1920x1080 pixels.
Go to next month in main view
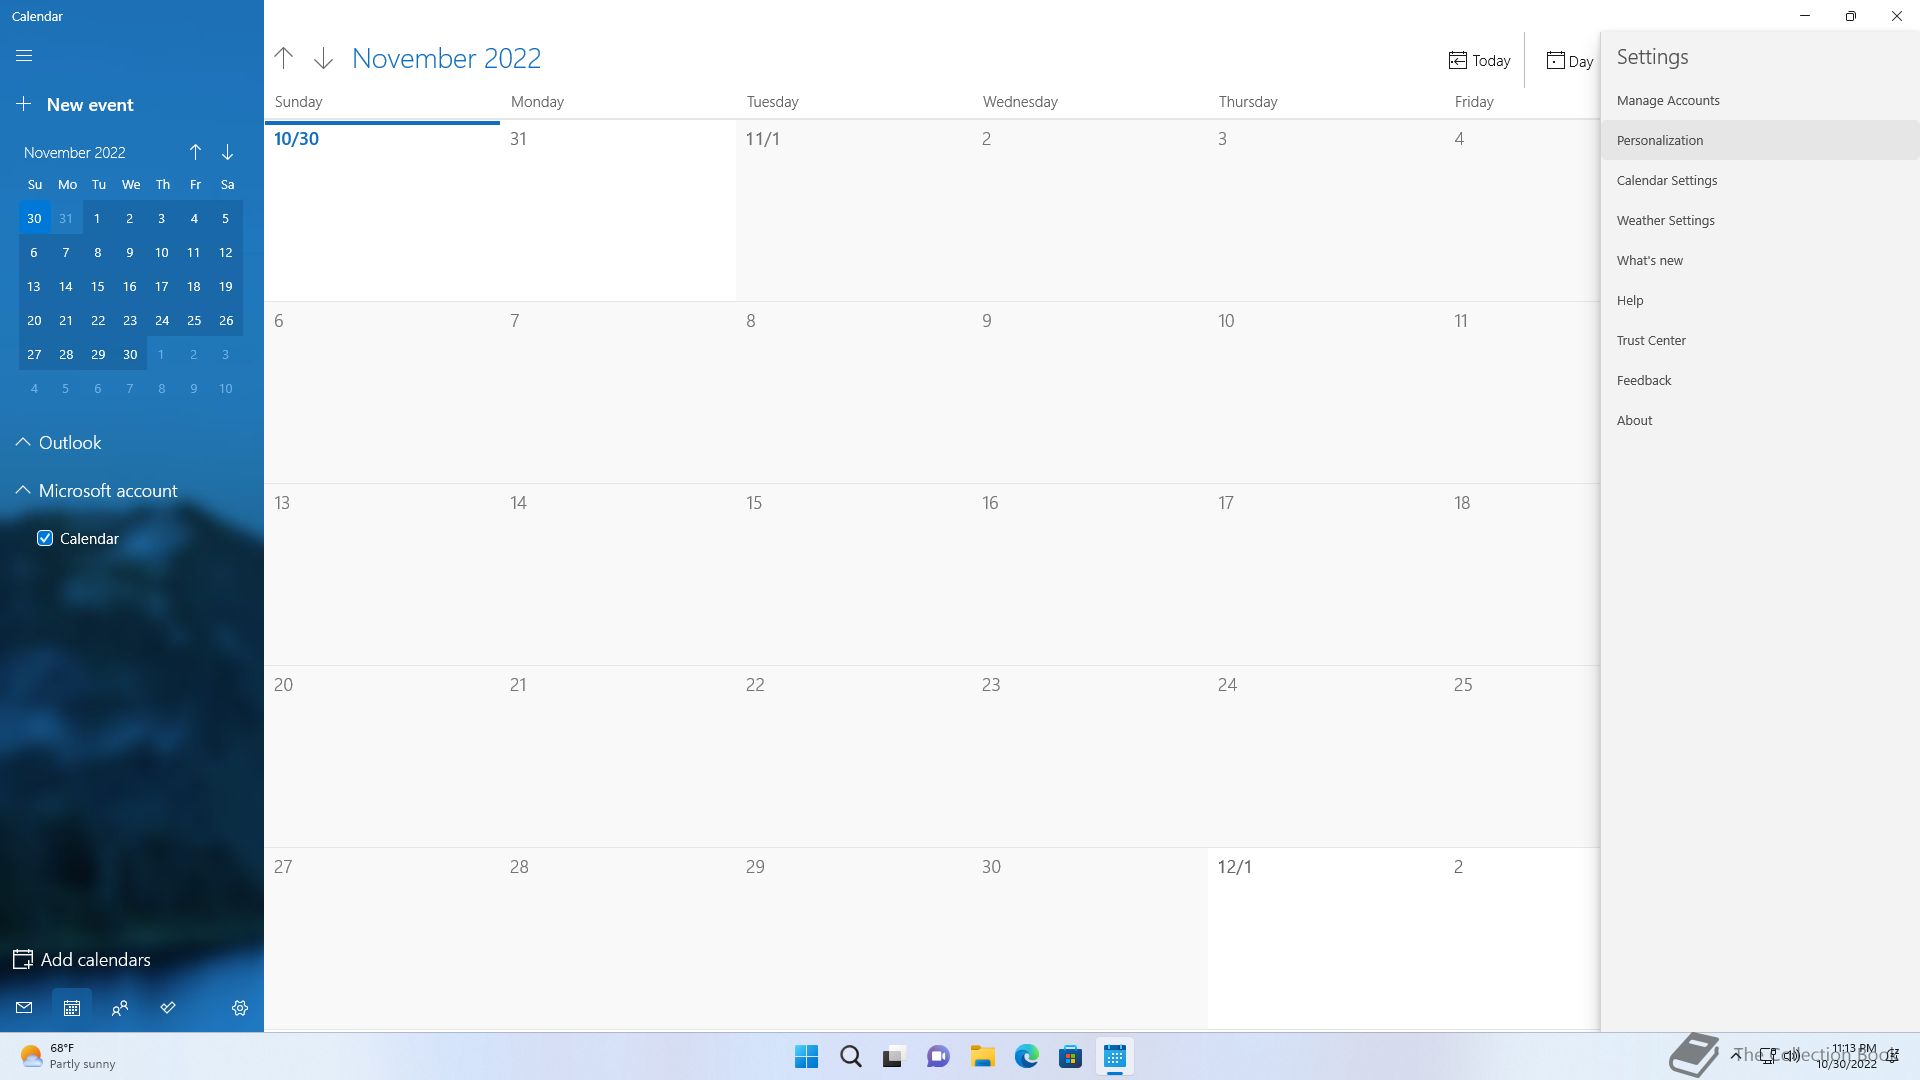pos(323,58)
